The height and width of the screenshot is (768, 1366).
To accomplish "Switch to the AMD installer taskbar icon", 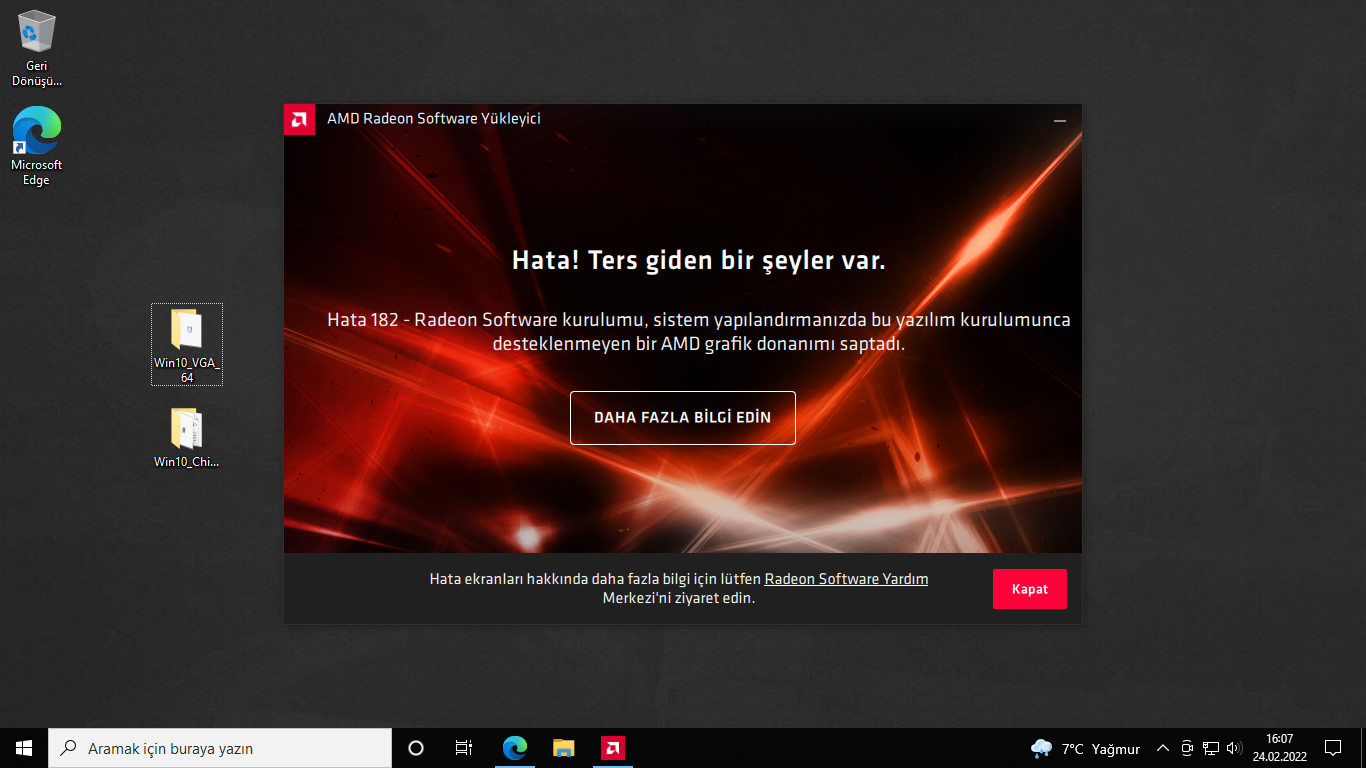I will tap(613, 748).
